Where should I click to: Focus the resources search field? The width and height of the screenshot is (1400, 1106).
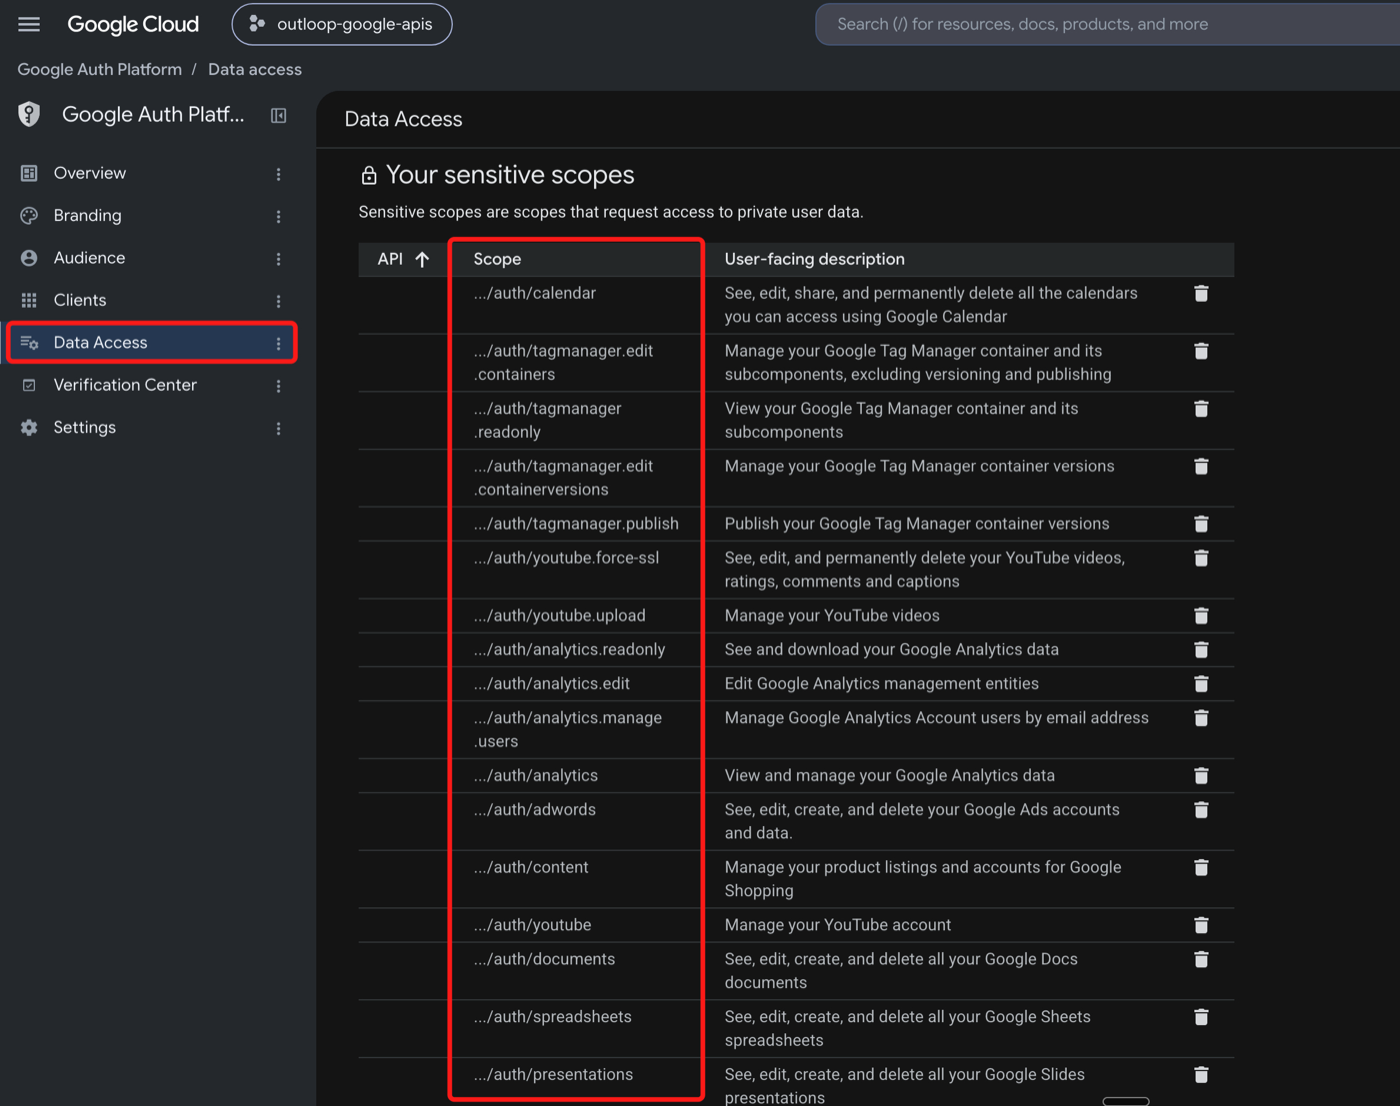(x=1108, y=24)
